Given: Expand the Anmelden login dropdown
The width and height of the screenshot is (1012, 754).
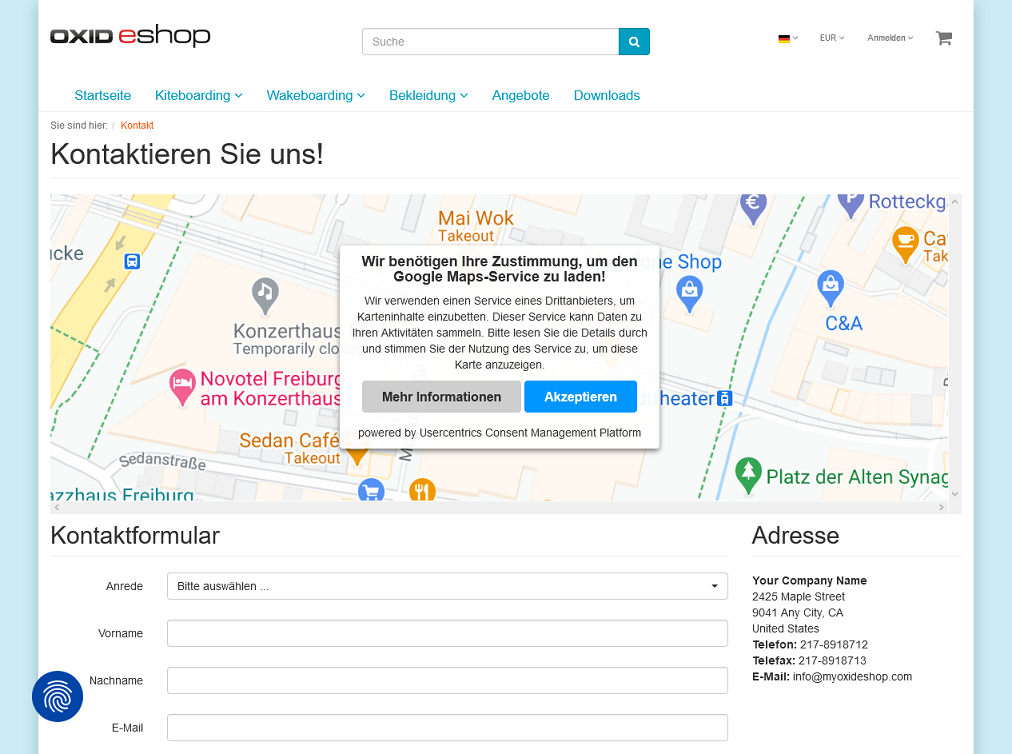Looking at the screenshot, I should tap(889, 38).
